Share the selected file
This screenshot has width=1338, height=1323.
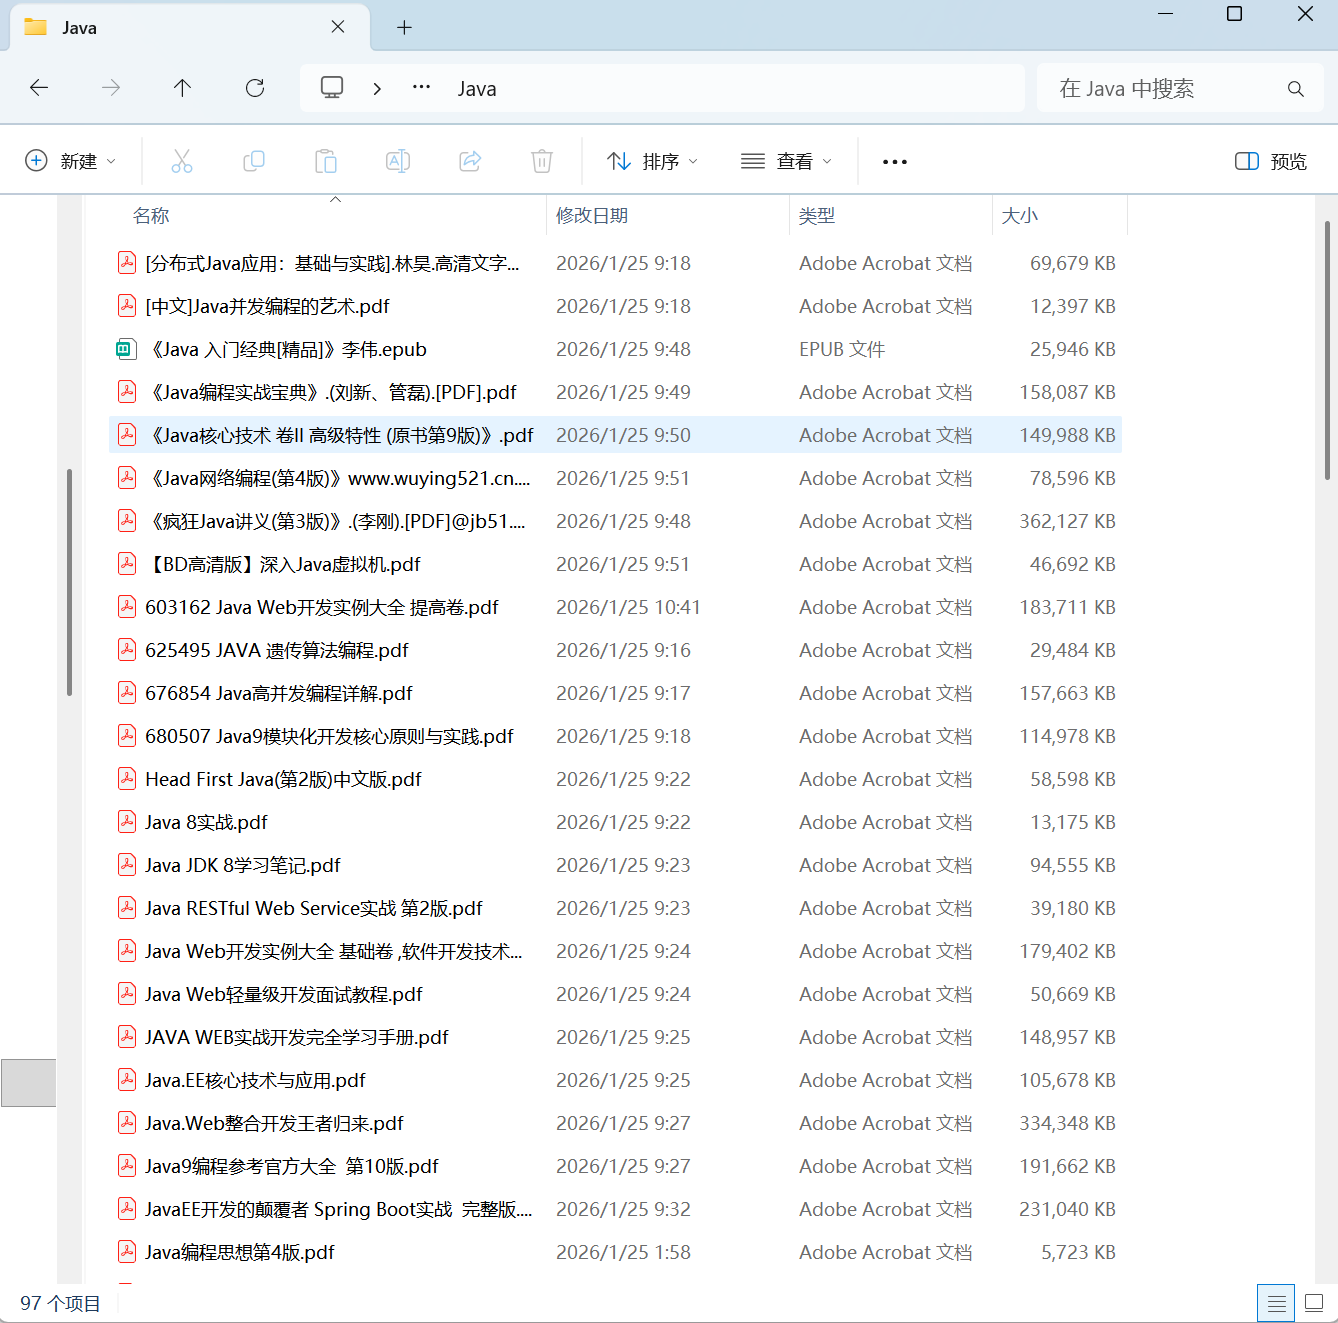470,160
